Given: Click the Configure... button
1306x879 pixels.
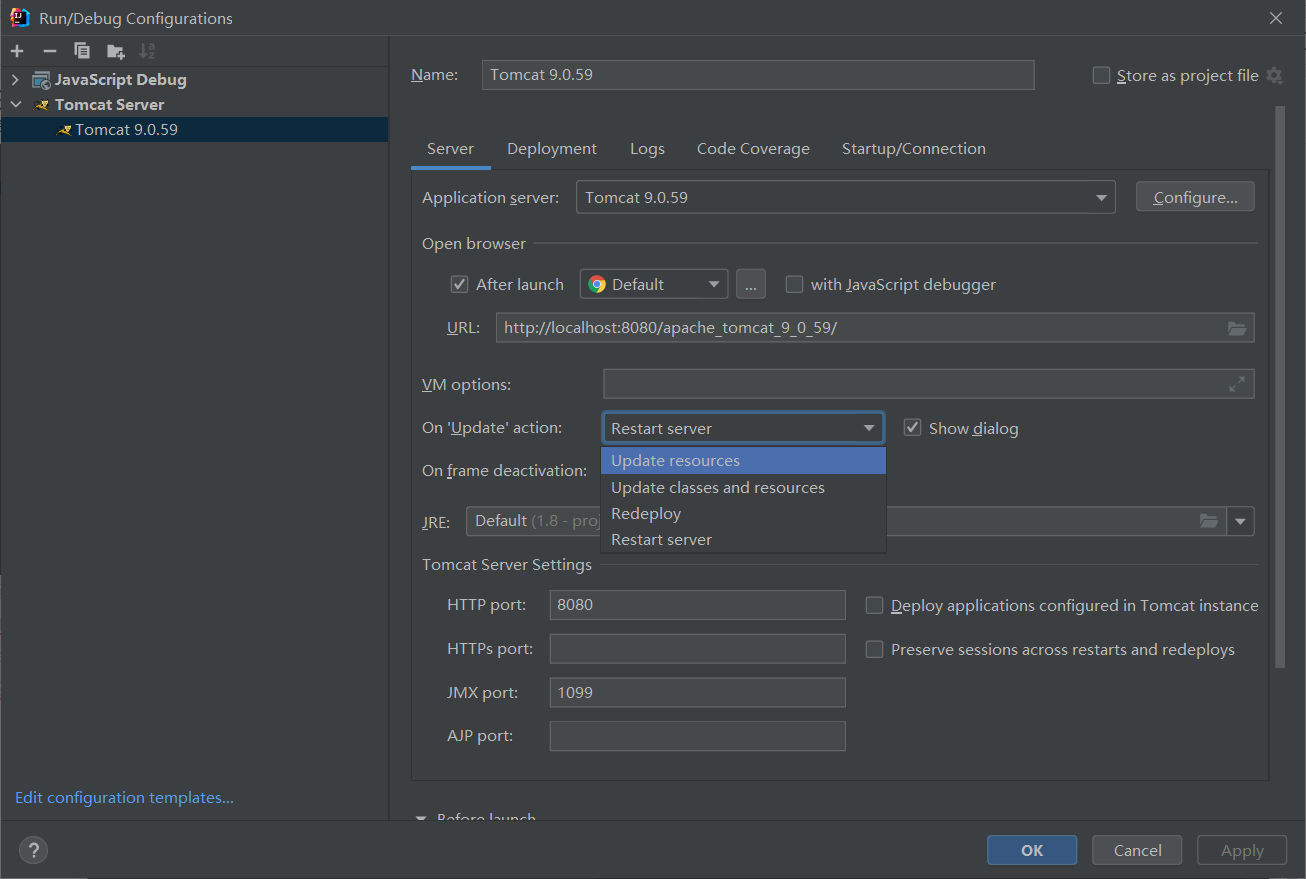Looking at the screenshot, I should pos(1195,197).
